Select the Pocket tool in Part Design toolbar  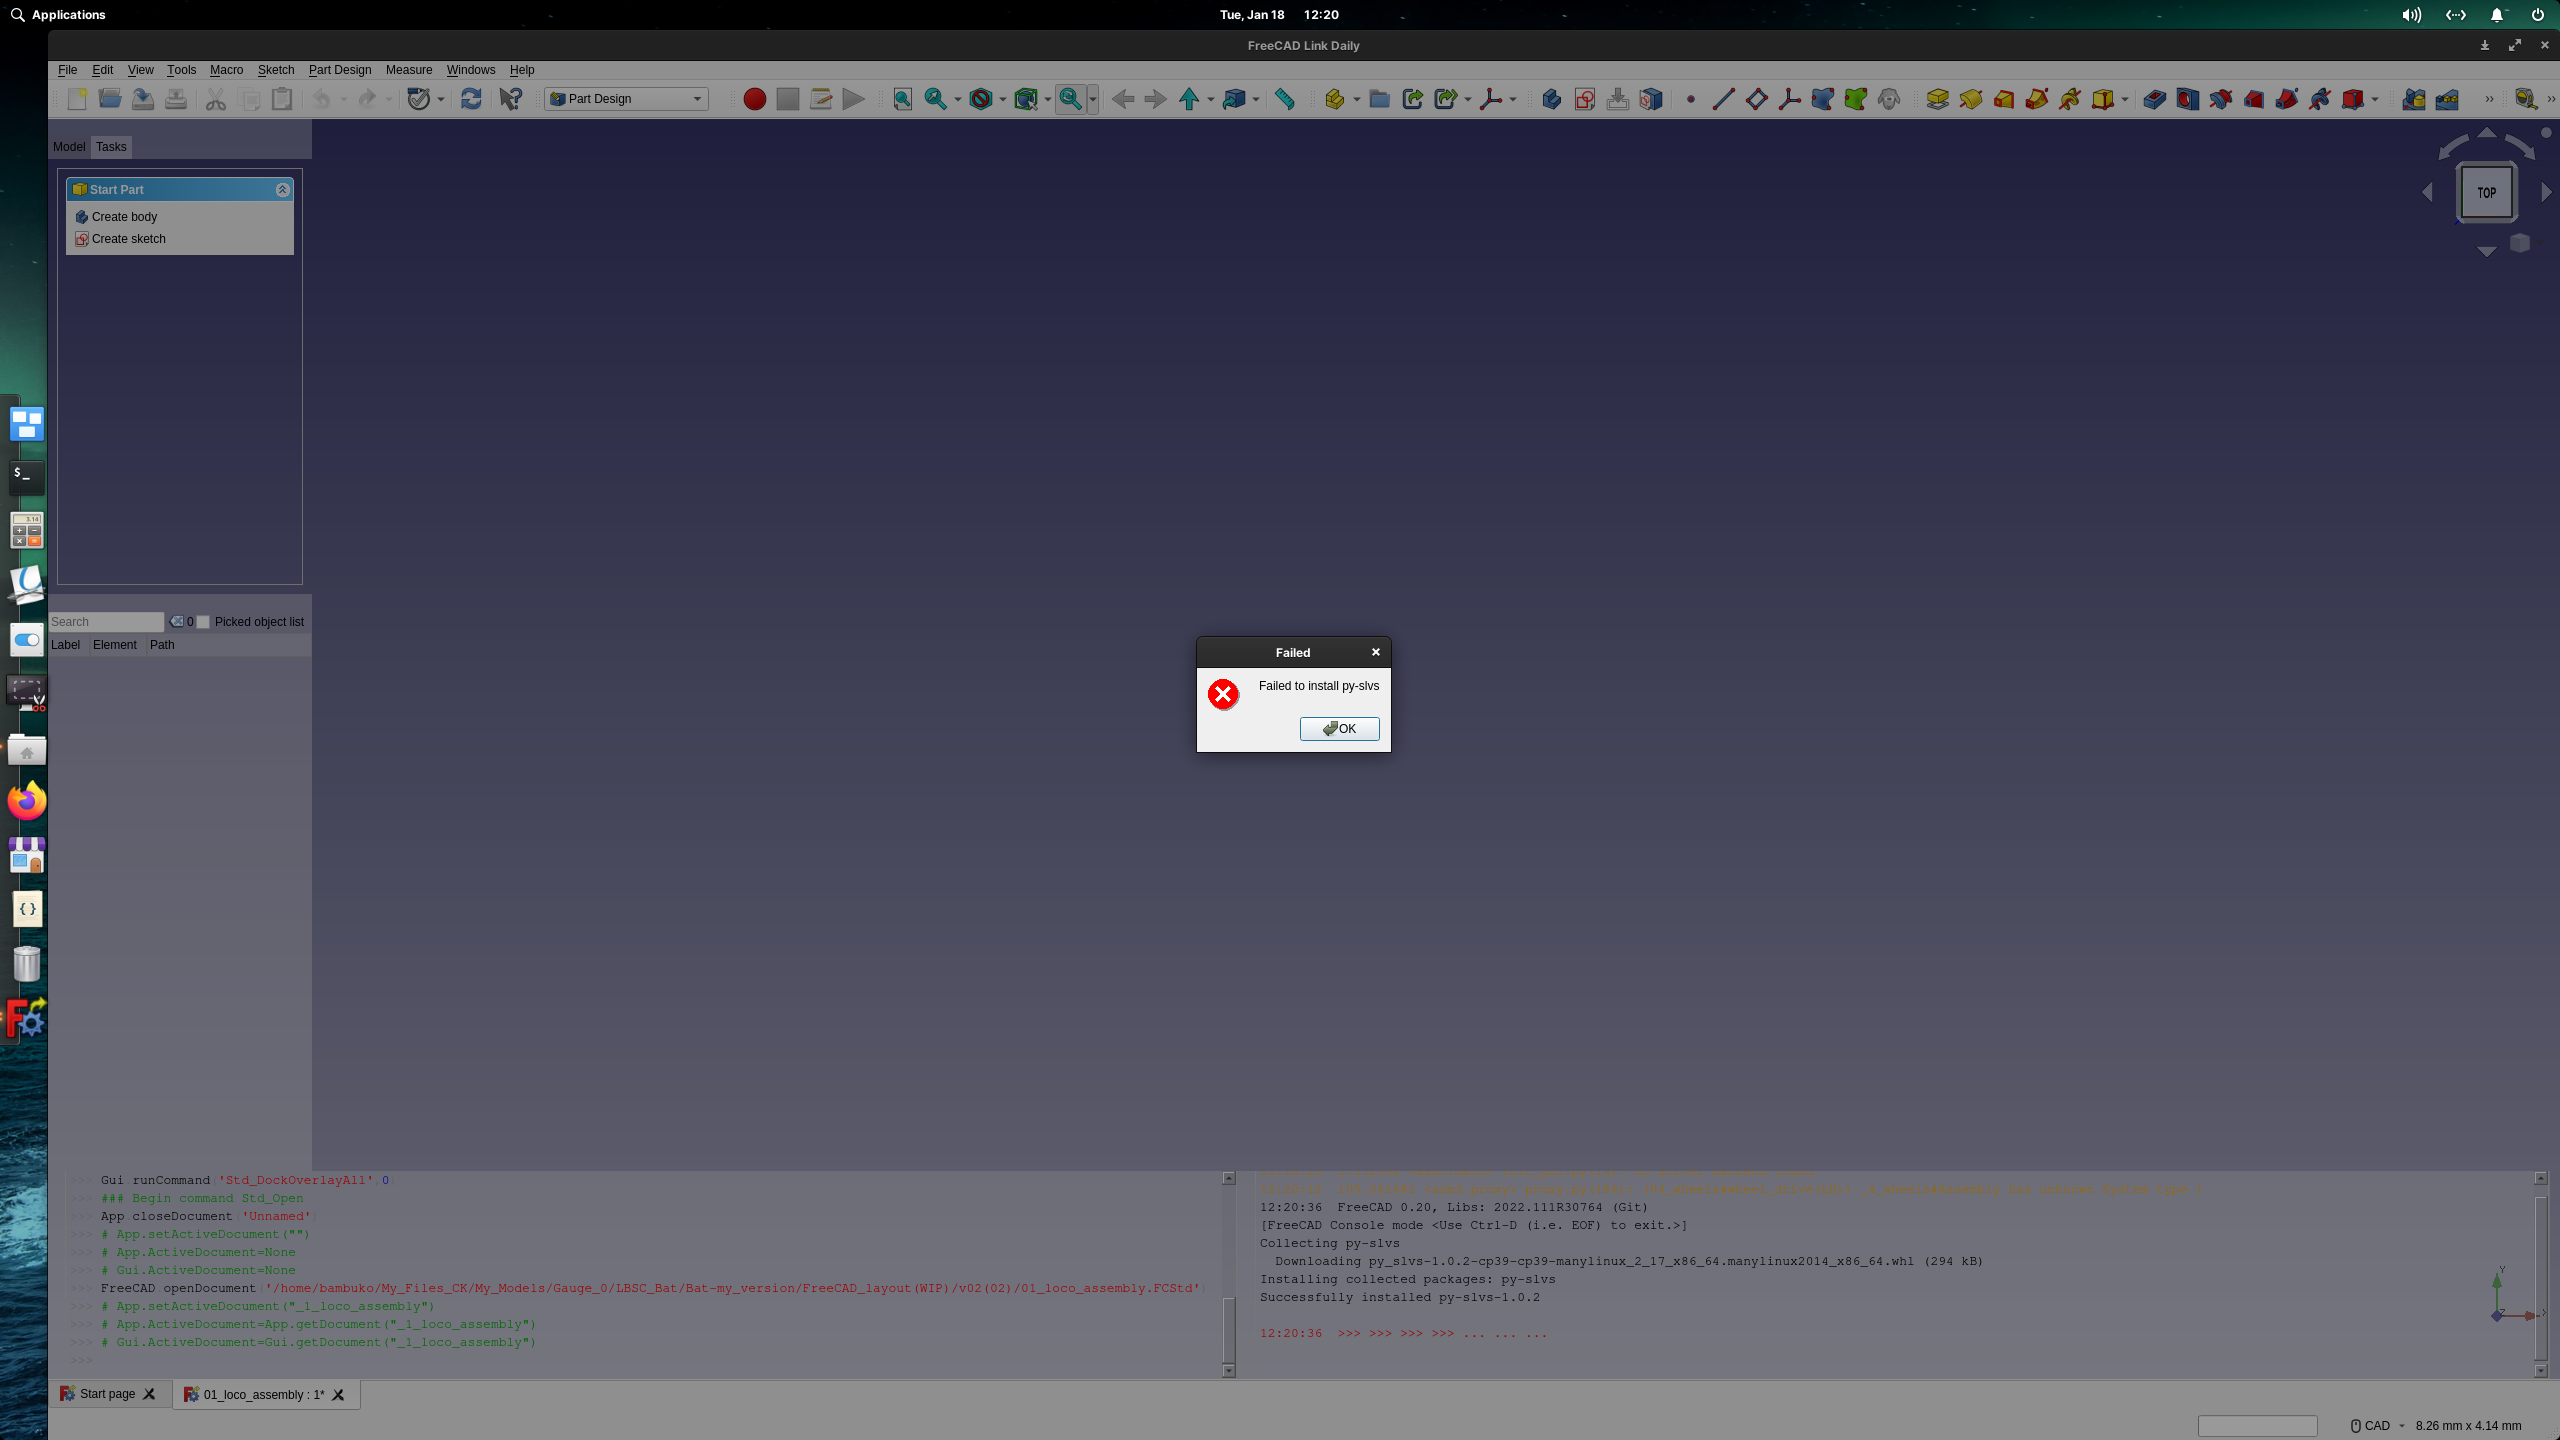click(2153, 98)
